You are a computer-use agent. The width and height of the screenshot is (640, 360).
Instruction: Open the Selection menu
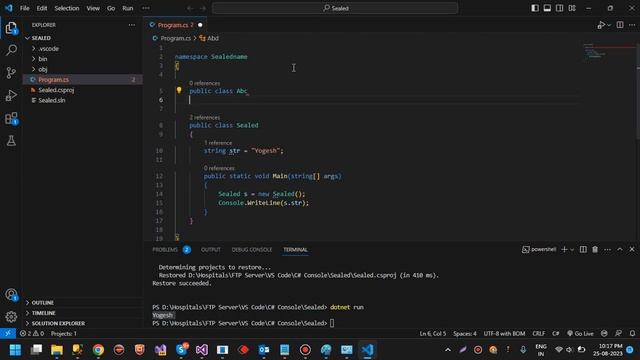[67, 8]
